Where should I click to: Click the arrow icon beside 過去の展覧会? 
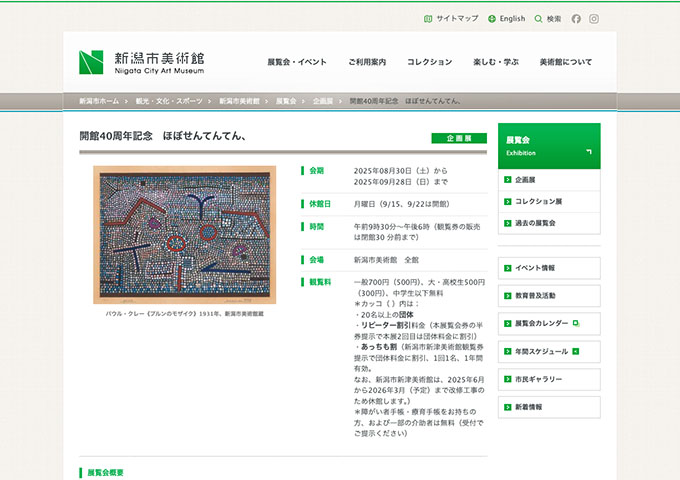pyautogui.click(x=508, y=223)
